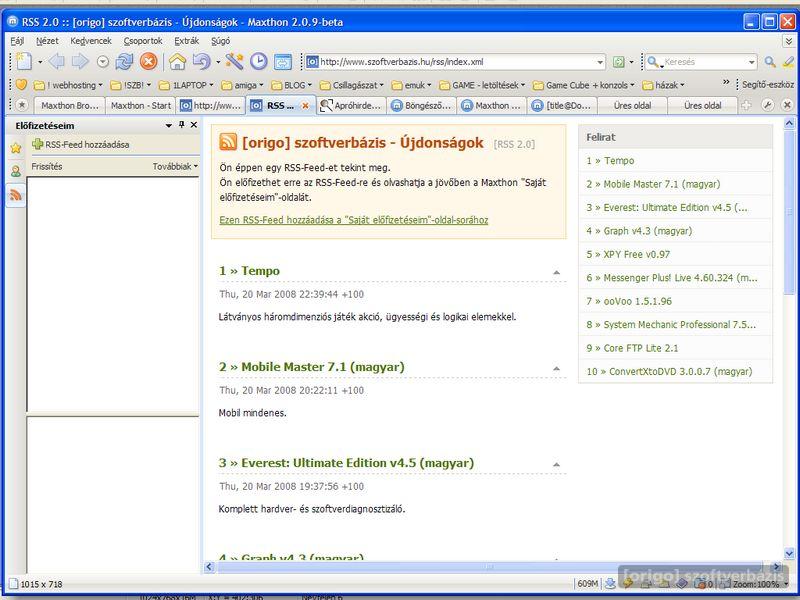Screen dimensions: 800x600
Task: Collapse the 1 » Tempo entry arrow
Action: (x=557, y=272)
